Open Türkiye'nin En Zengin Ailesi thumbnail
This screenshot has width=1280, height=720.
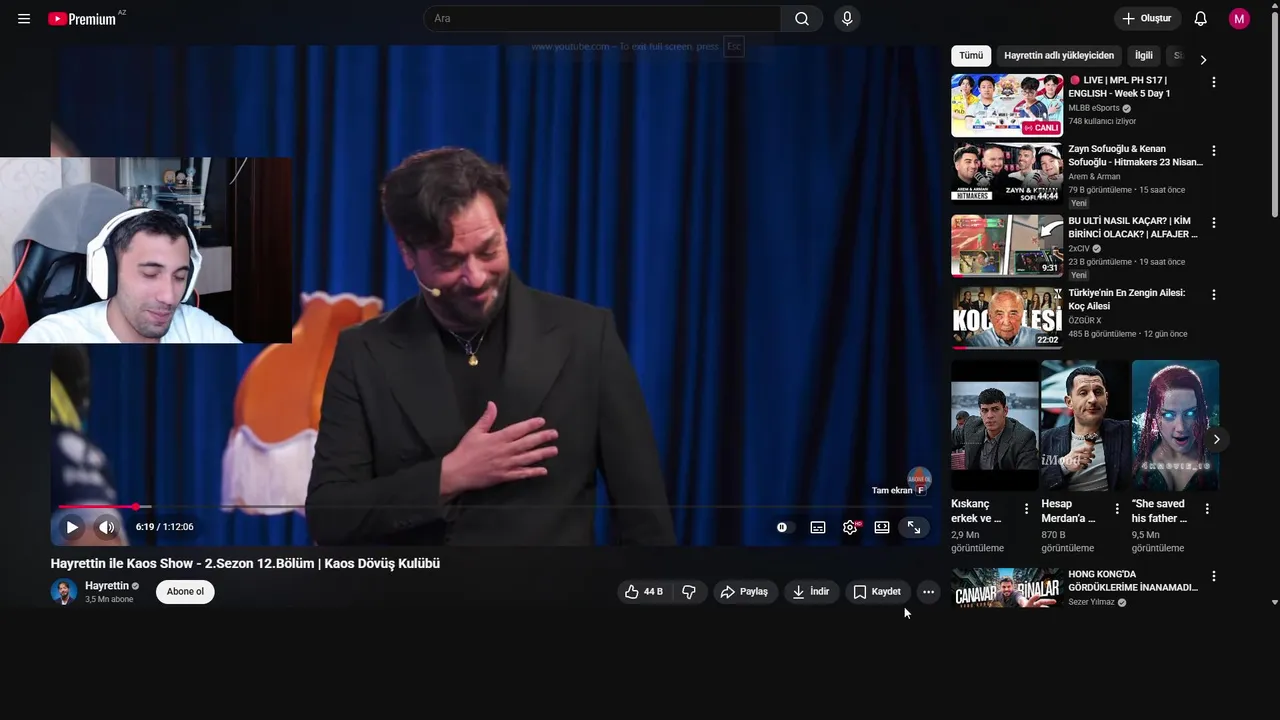click(1007, 318)
